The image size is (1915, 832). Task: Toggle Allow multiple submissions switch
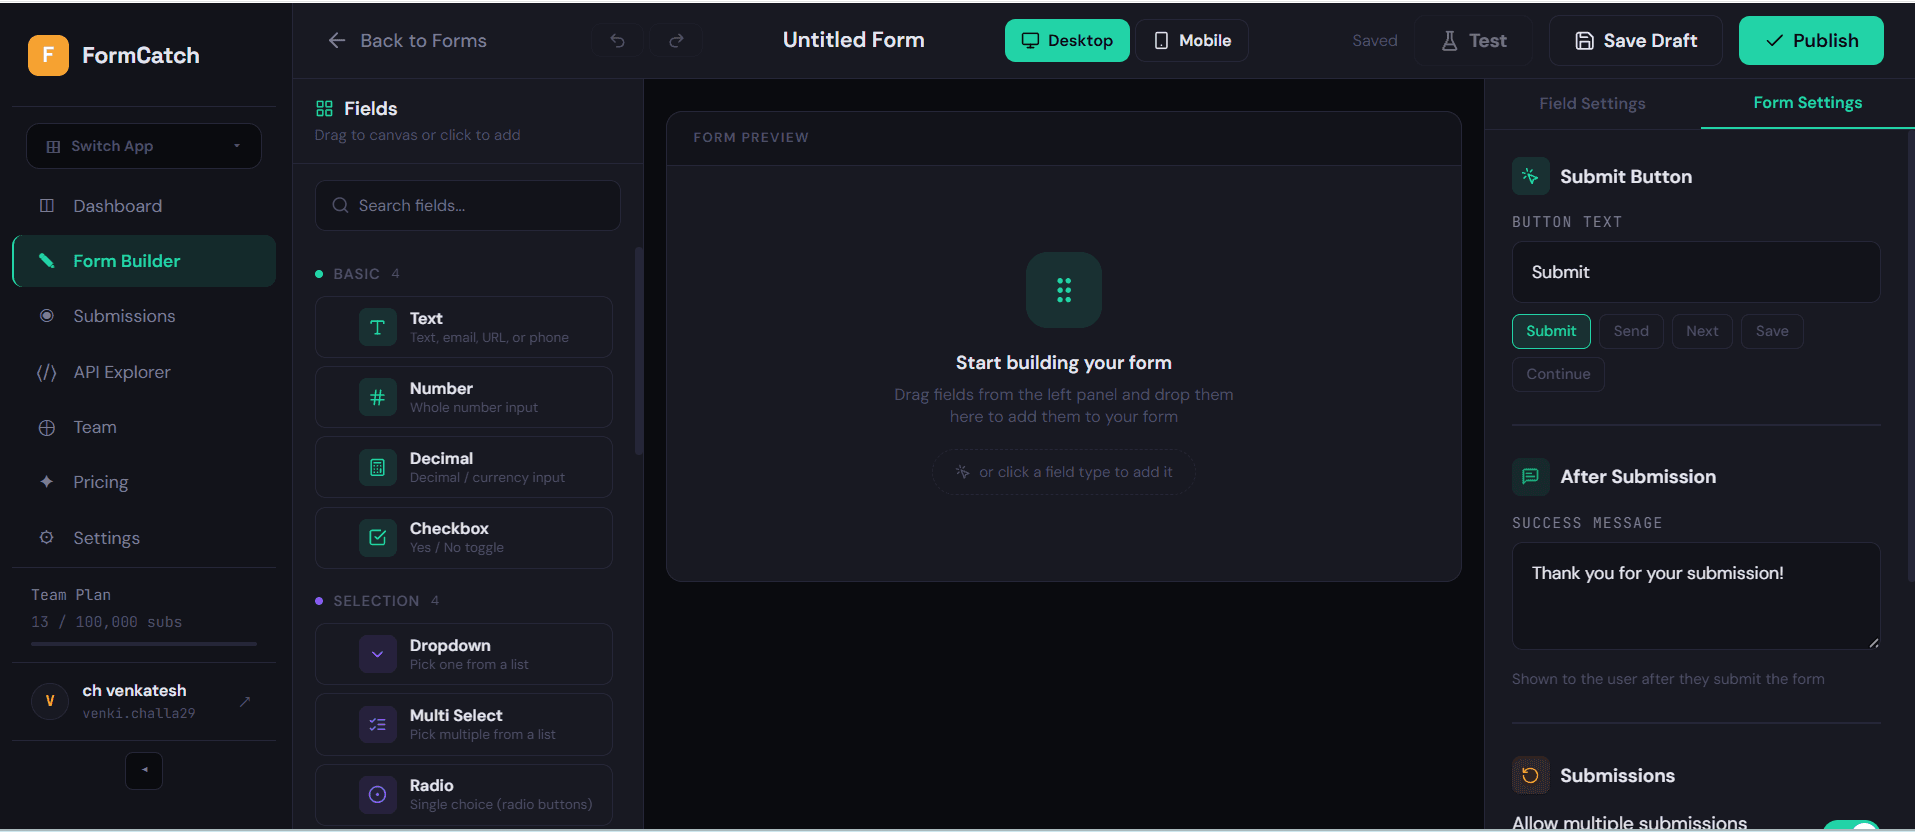[x=1851, y=826]
